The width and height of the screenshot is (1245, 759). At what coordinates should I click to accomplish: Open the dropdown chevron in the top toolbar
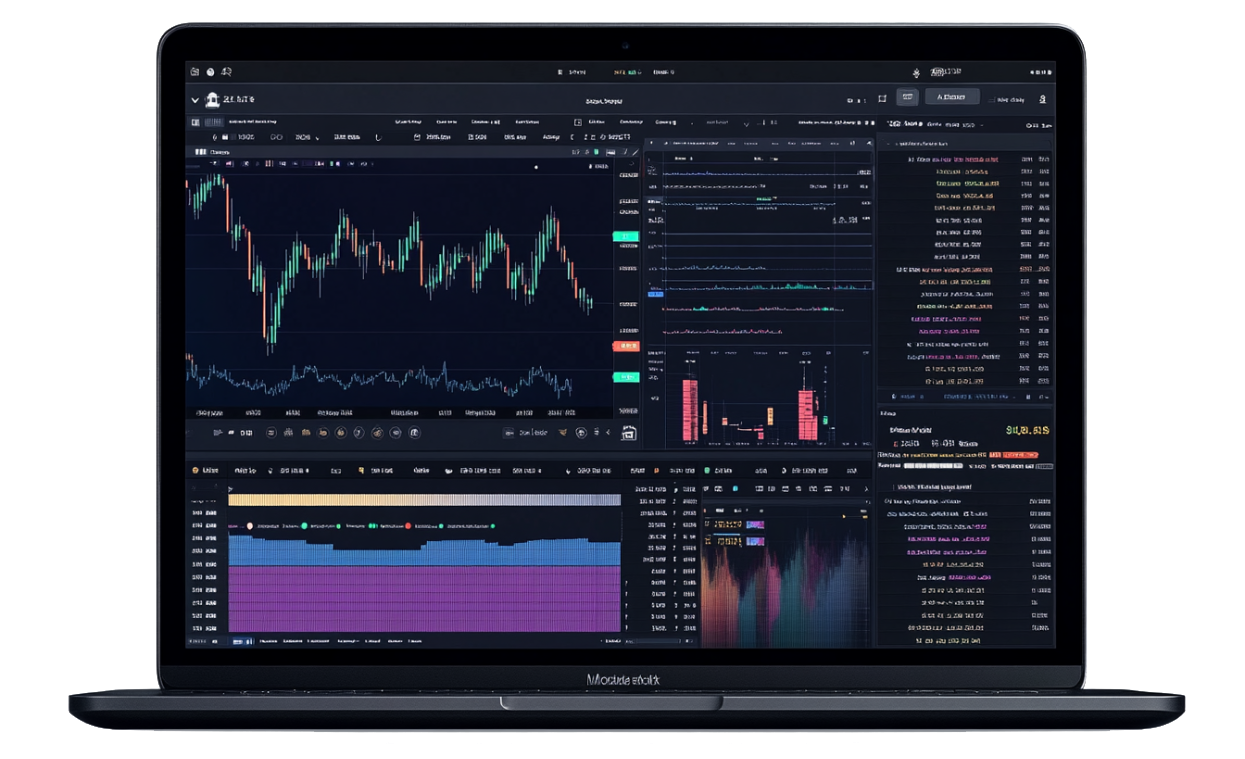click(x=745, y=123)
